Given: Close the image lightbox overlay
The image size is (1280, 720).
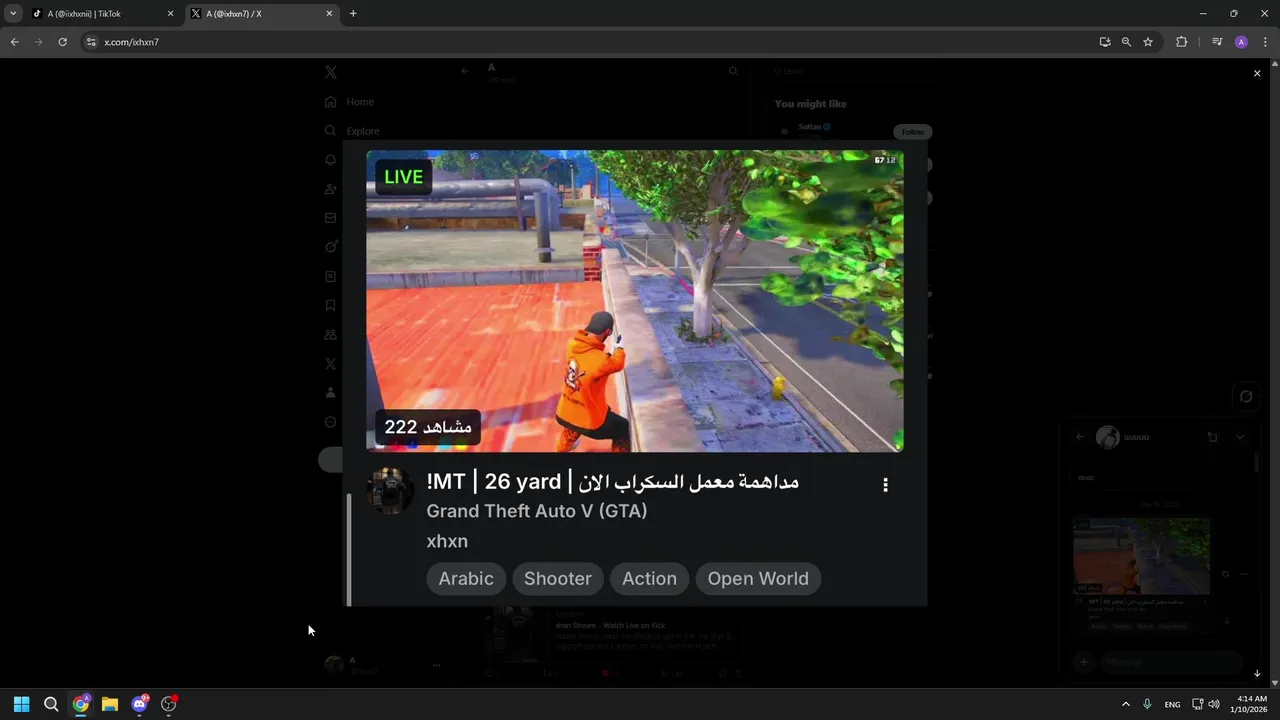Looking at the screenshot, I should tap(1257, 73).
